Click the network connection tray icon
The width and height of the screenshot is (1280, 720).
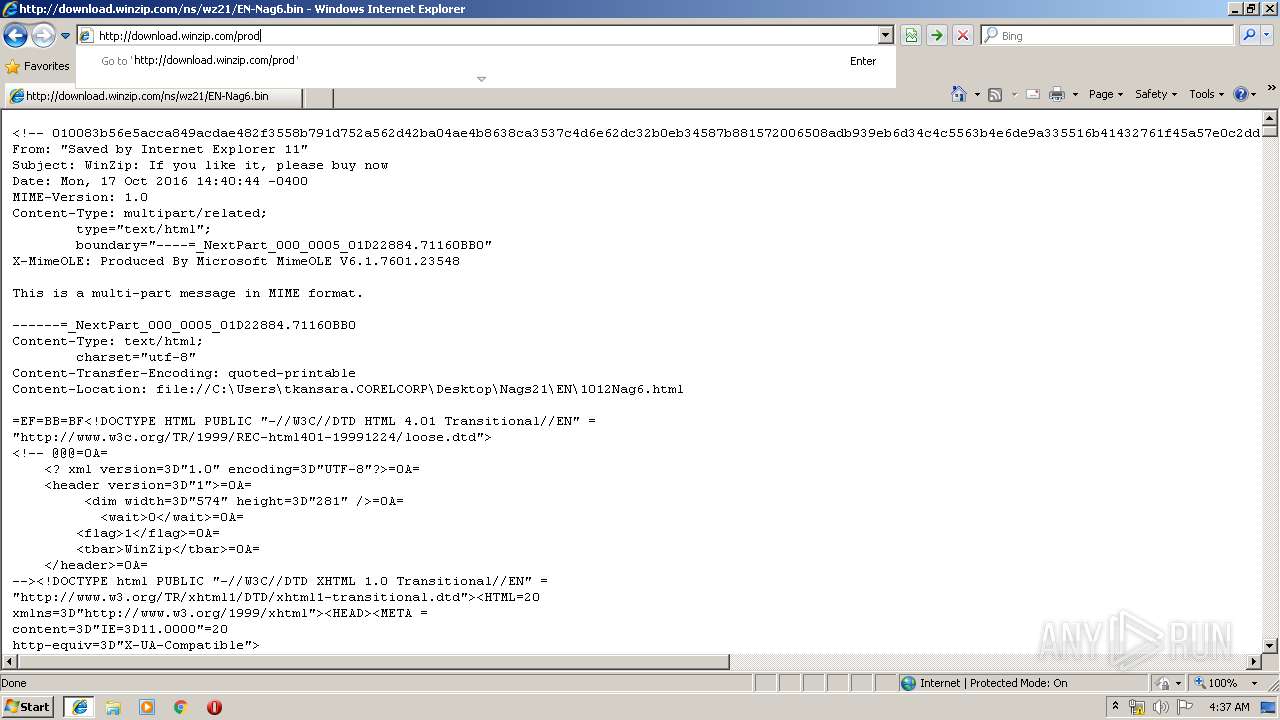point(1137,707)
